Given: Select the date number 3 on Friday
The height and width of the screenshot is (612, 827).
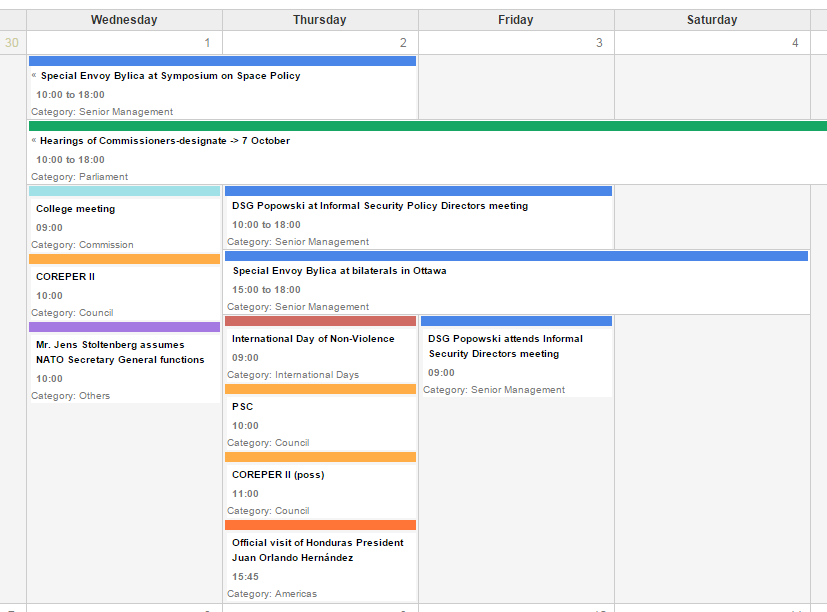Looking at the screenshot, I should click(x=599, y=42).
